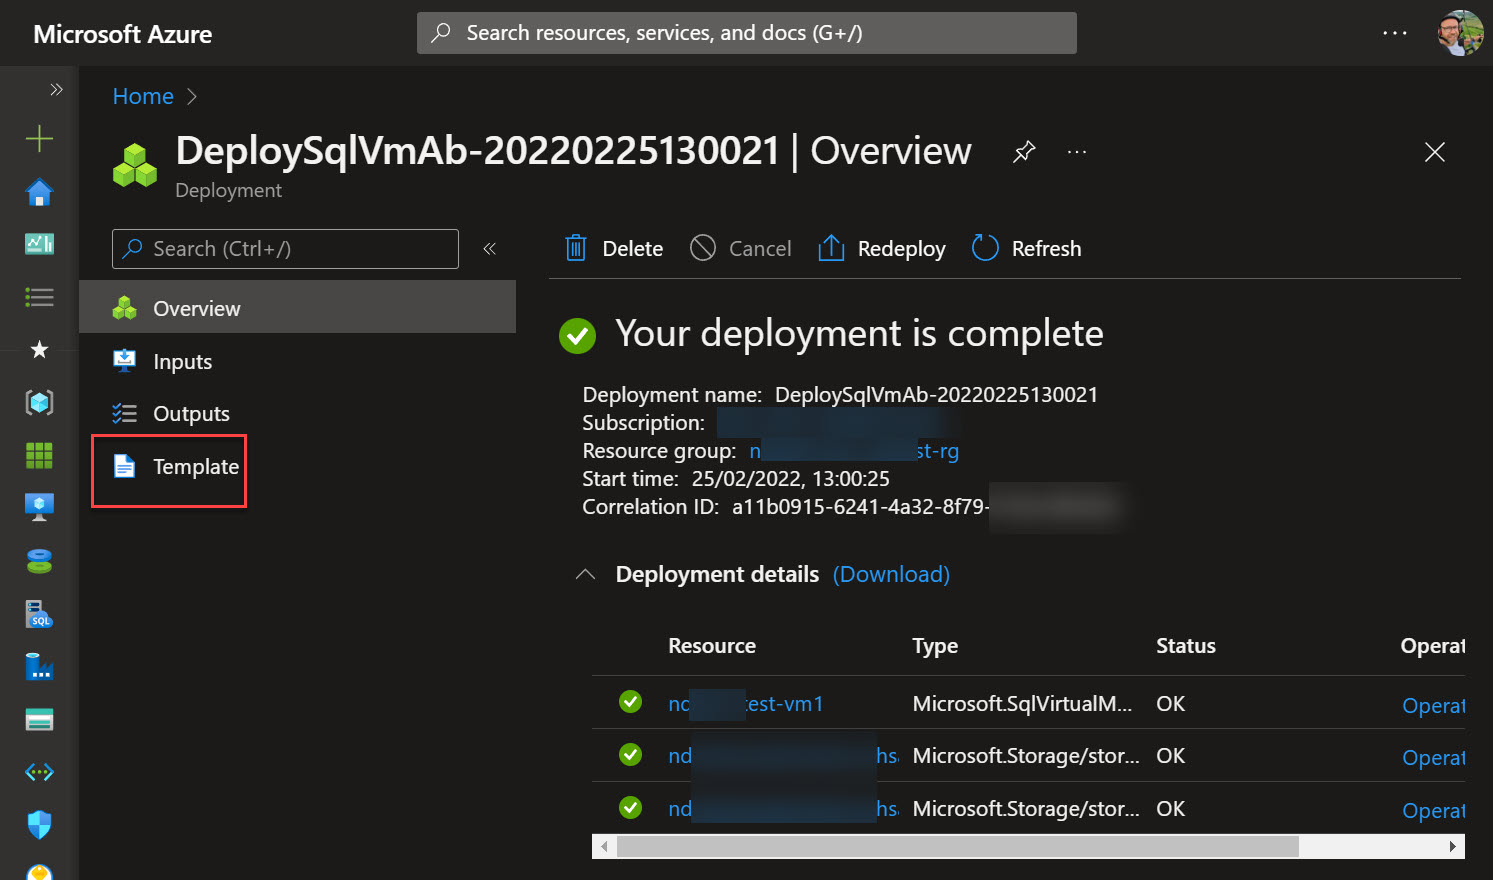Screen dimensions: 1493x880
Task: Click the scrollbar right arrow
Action: coord(1453,847)
